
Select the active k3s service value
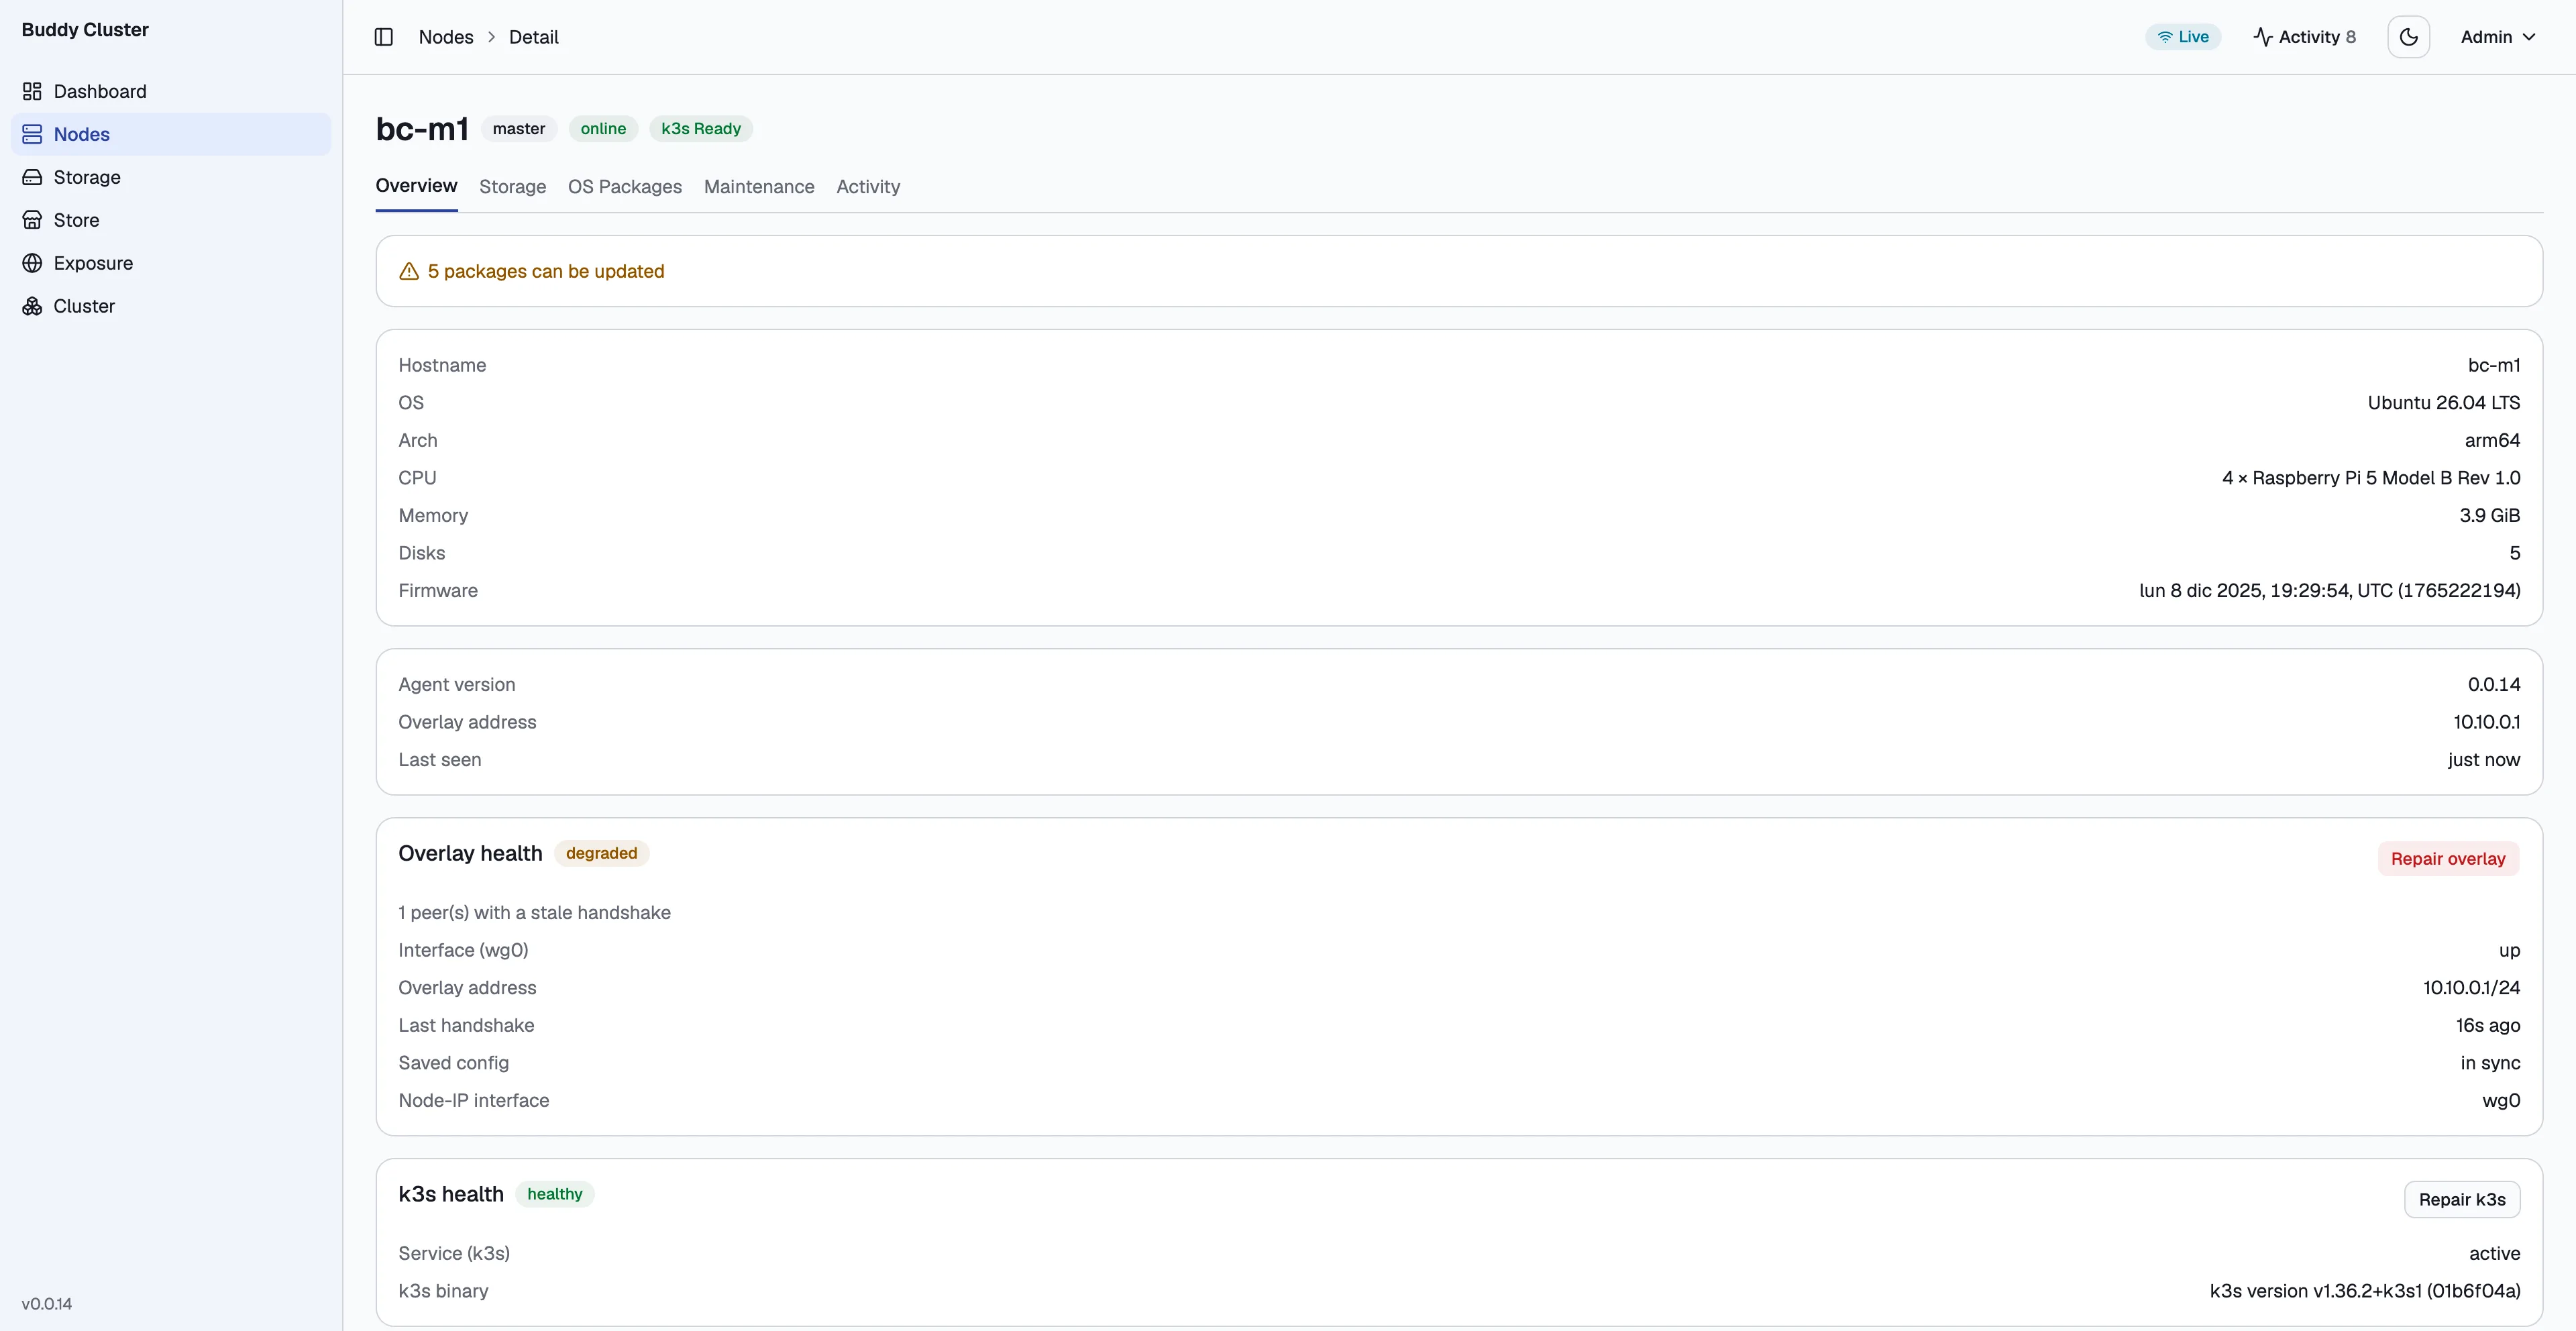point(2494,1254)
